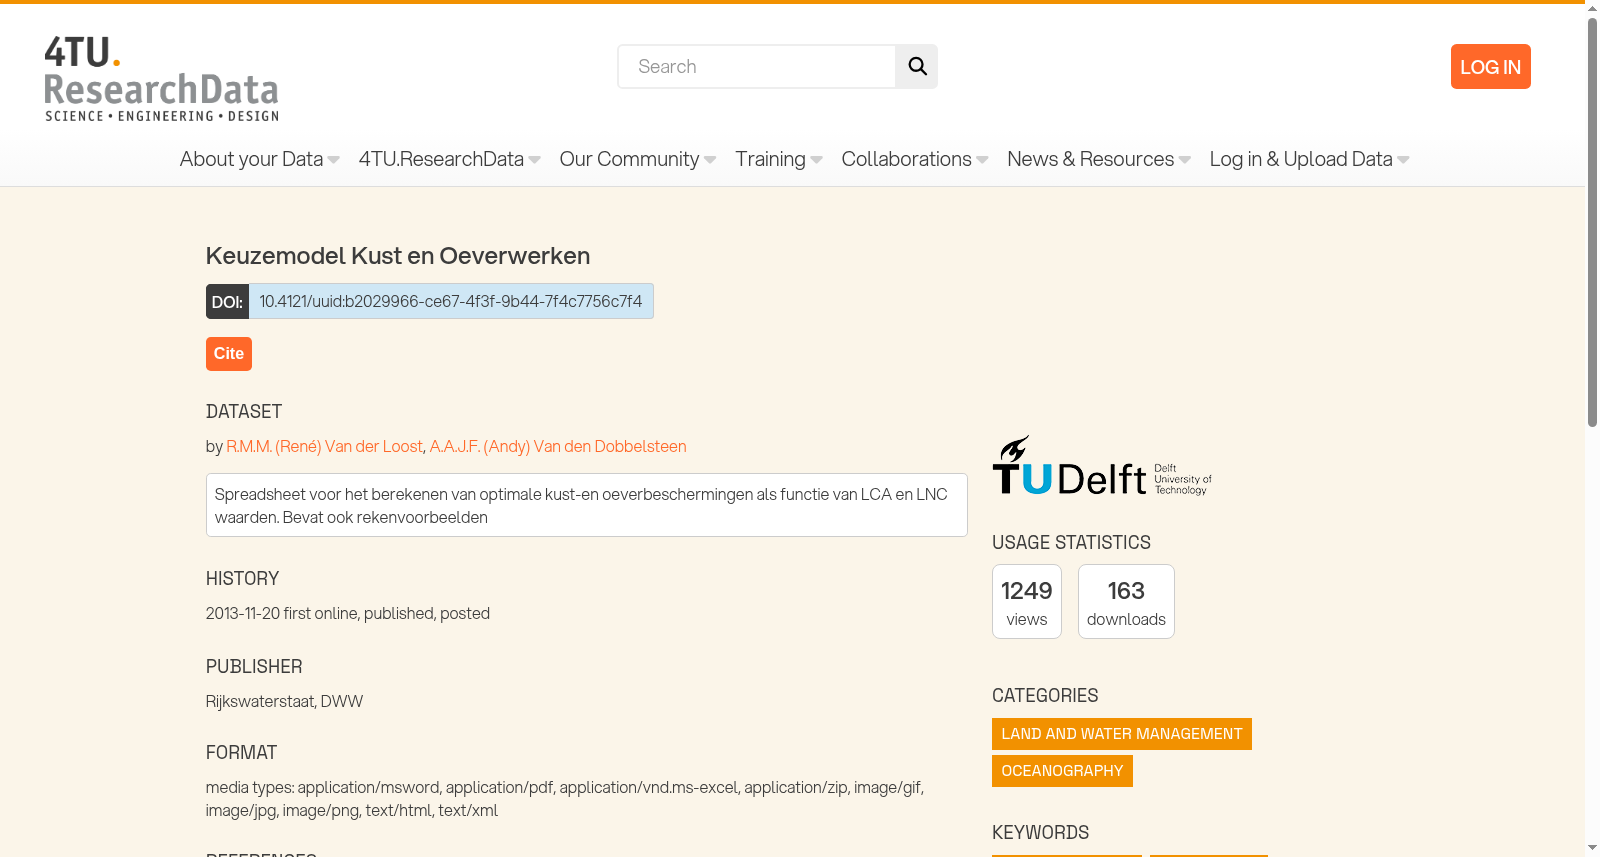Click the FORMAT heading
The width and height of the screenshot is (1600, 857).
point(241,752)
